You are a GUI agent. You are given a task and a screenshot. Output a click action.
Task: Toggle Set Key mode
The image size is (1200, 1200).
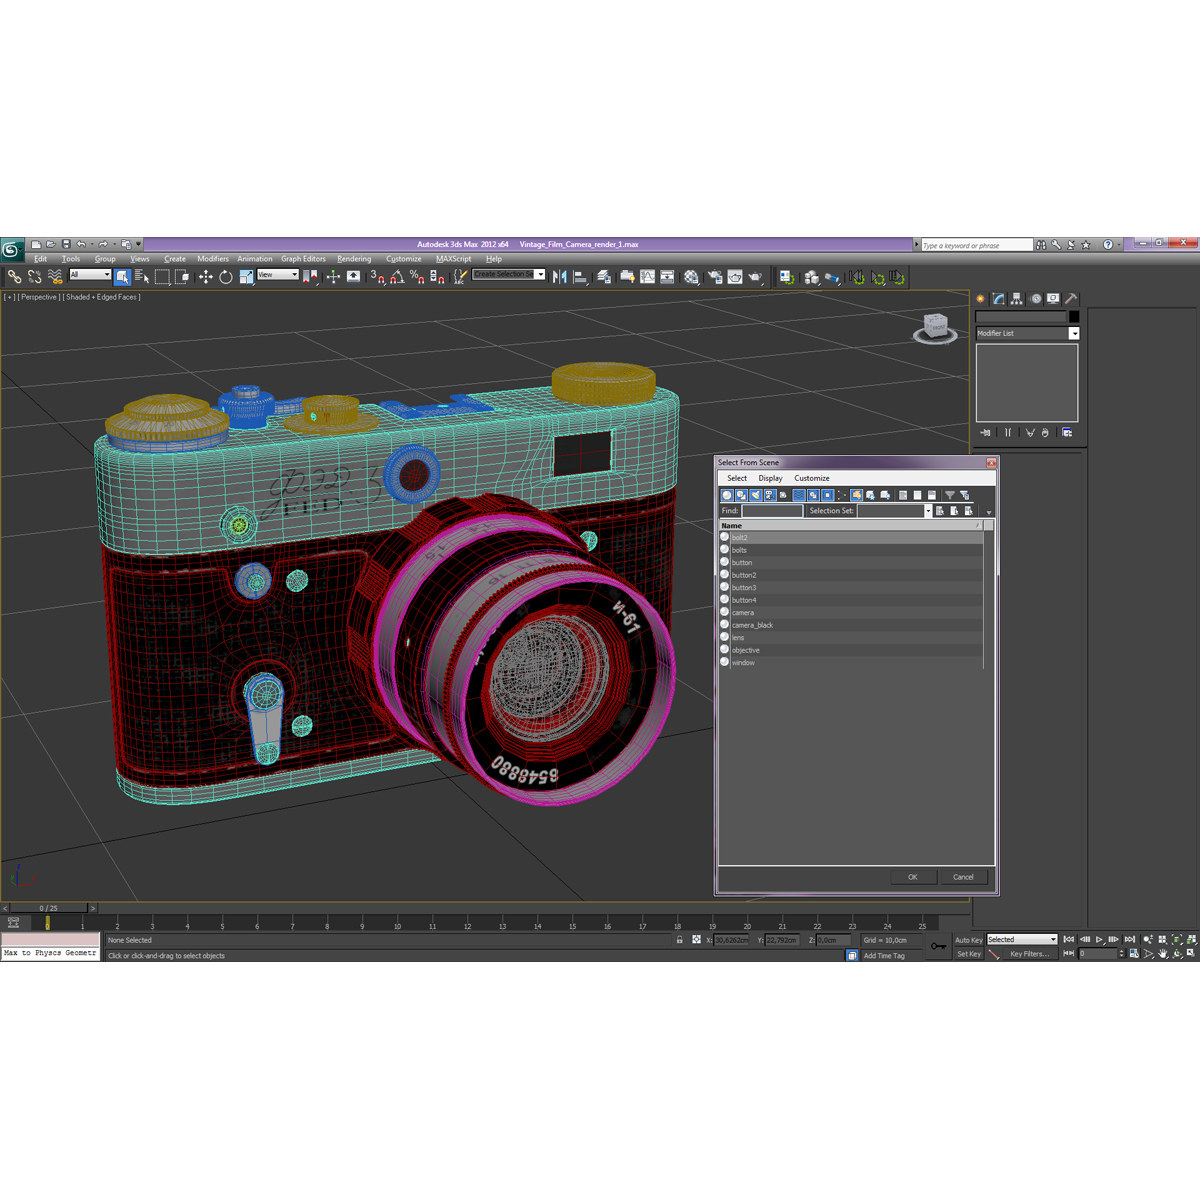pyautogui.click(x=968, y=954)
